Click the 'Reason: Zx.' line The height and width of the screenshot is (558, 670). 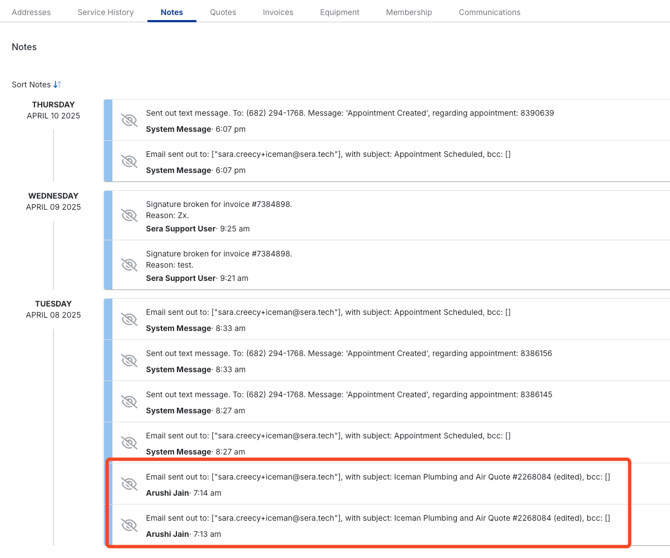pos(167,215)
